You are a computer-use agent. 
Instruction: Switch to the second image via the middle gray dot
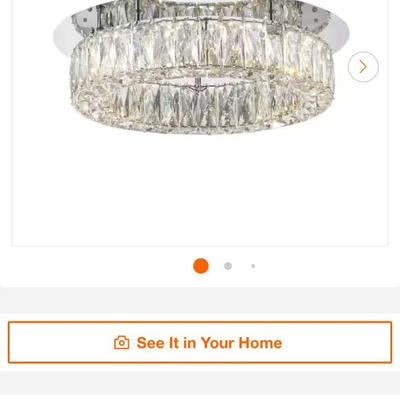tap(228, 266)
